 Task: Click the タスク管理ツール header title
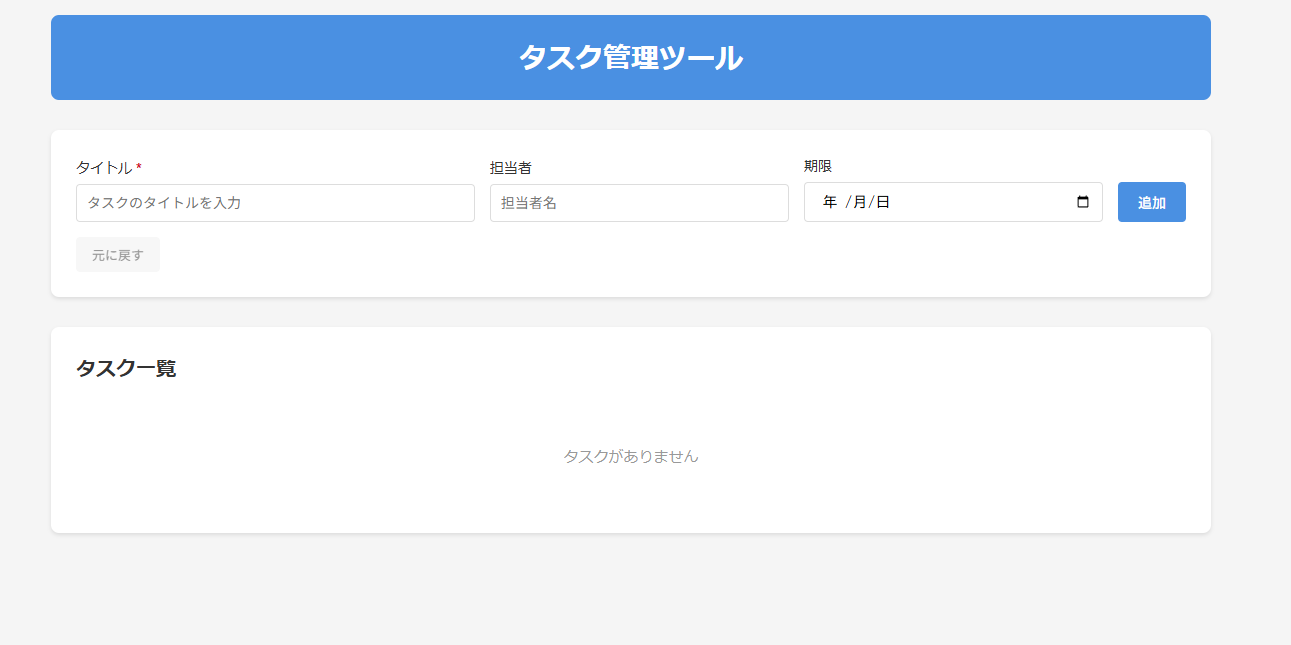(630, 58)
